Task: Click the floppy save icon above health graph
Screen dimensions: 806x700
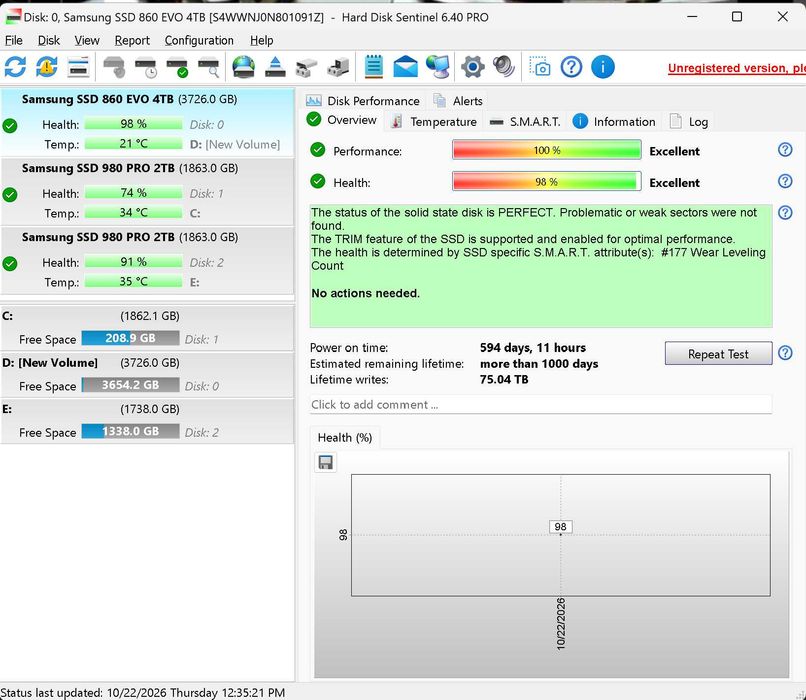Action: click(325, 462)
